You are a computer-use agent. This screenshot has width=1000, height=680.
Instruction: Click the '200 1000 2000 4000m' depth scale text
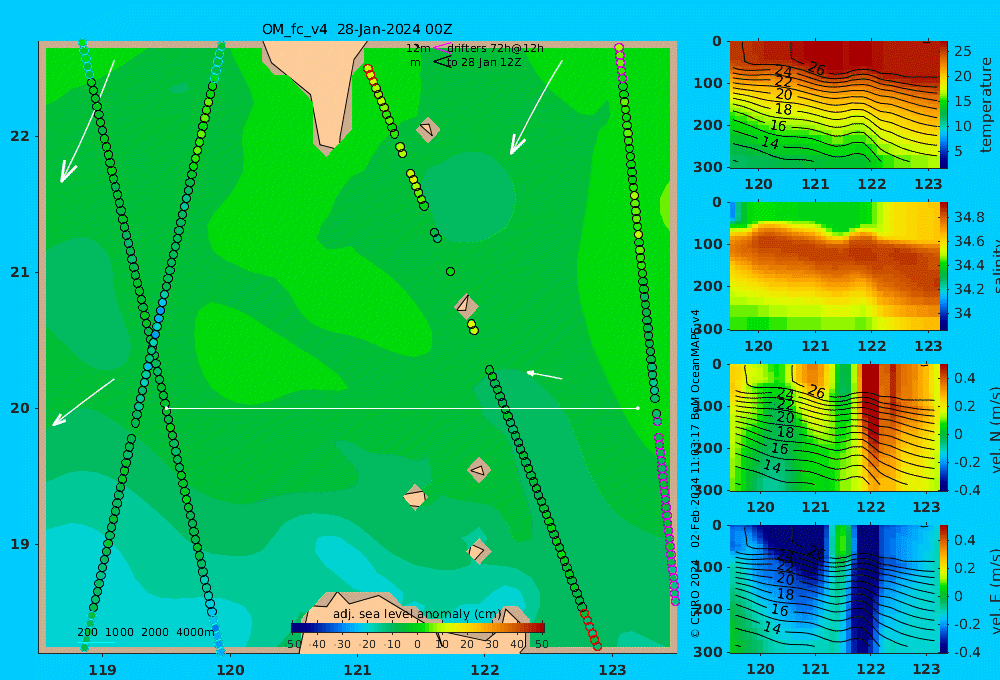pos(146,632)
